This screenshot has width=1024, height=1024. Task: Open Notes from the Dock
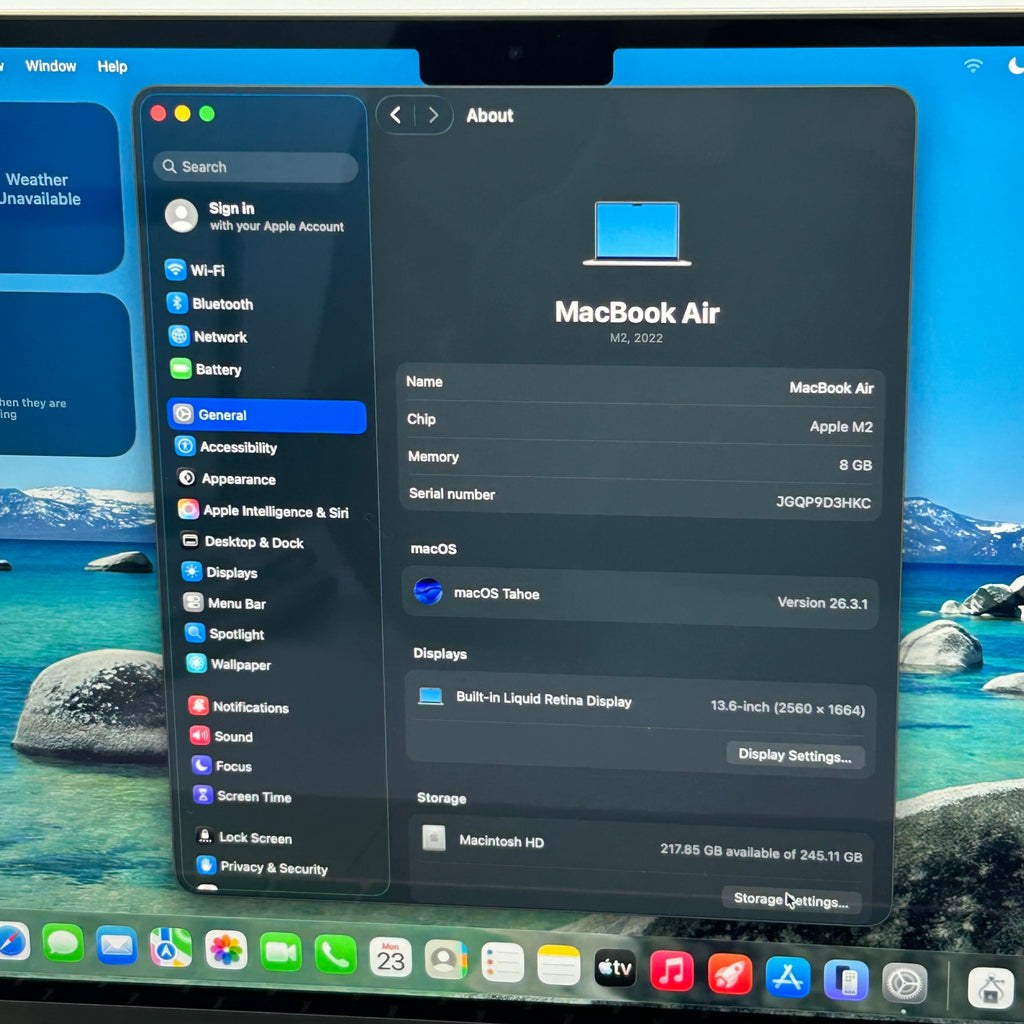(558, 965)
